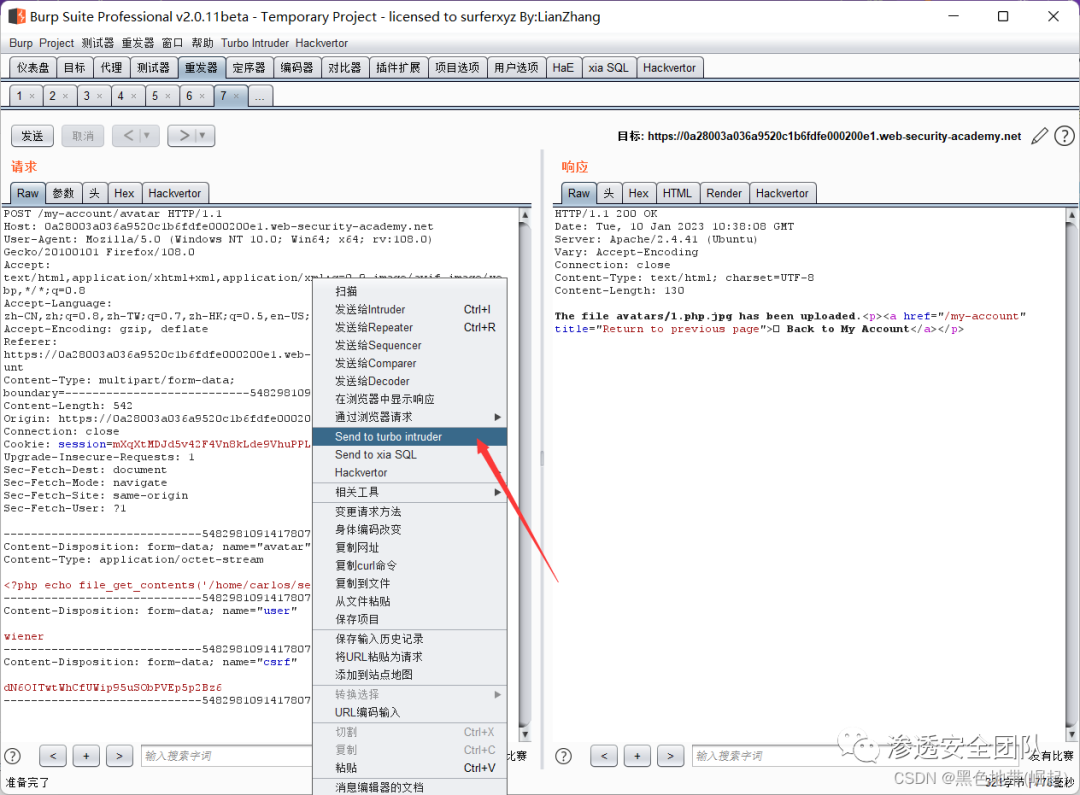
Task: Open the Repeater help question-mark icon
Action: pos(1064,136)
